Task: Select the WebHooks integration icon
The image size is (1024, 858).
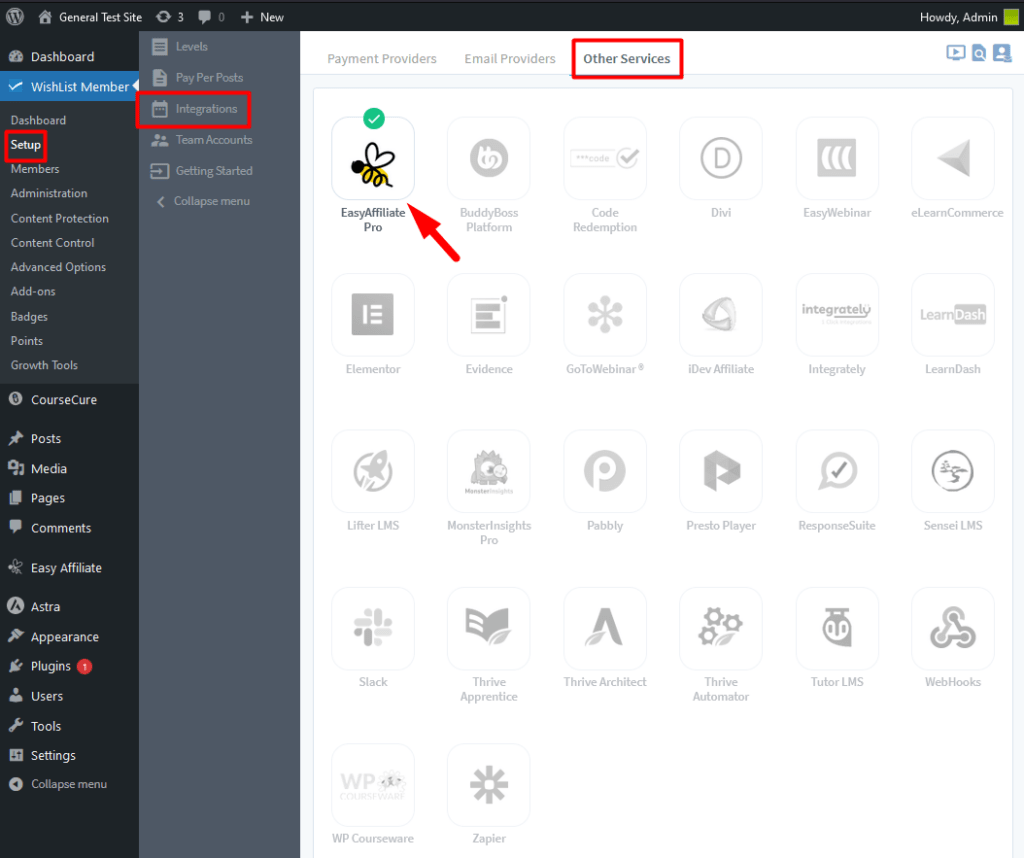Action: coord(953,628)
